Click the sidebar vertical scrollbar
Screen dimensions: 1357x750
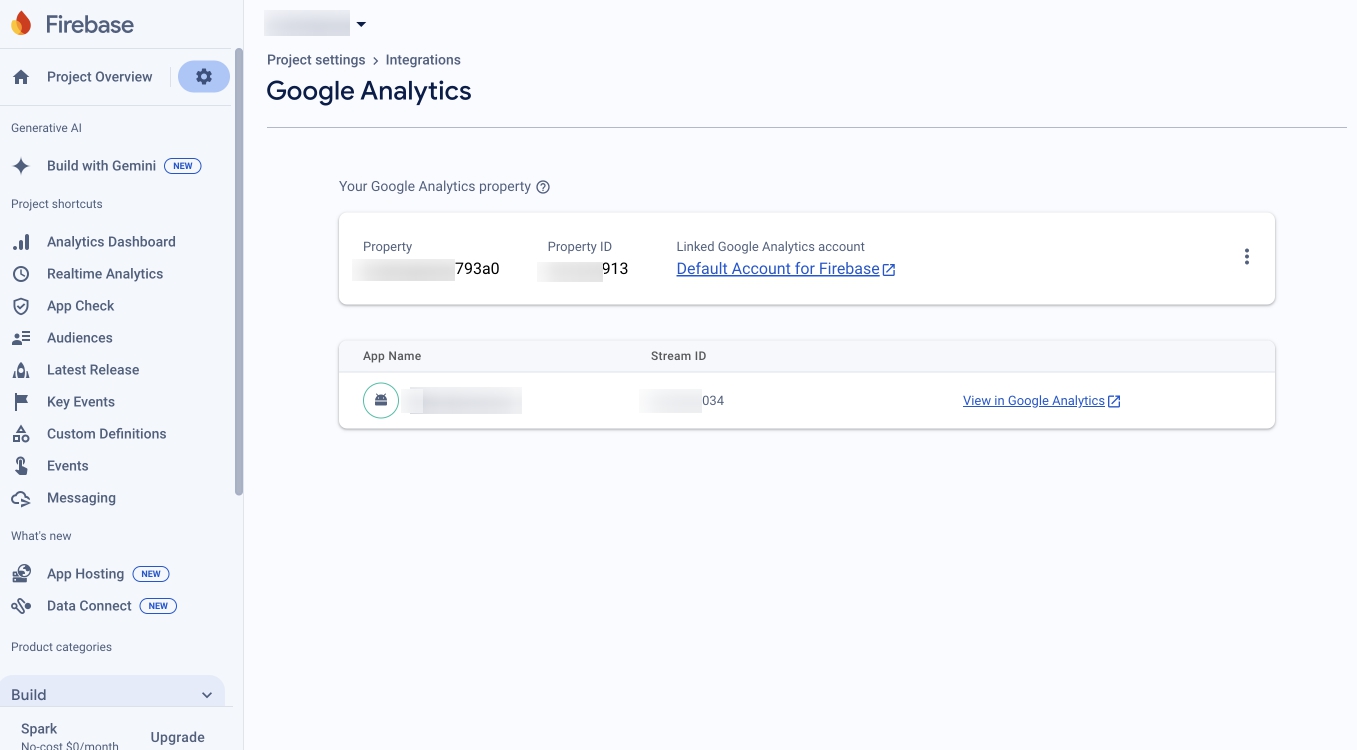[x=238, y=270]
